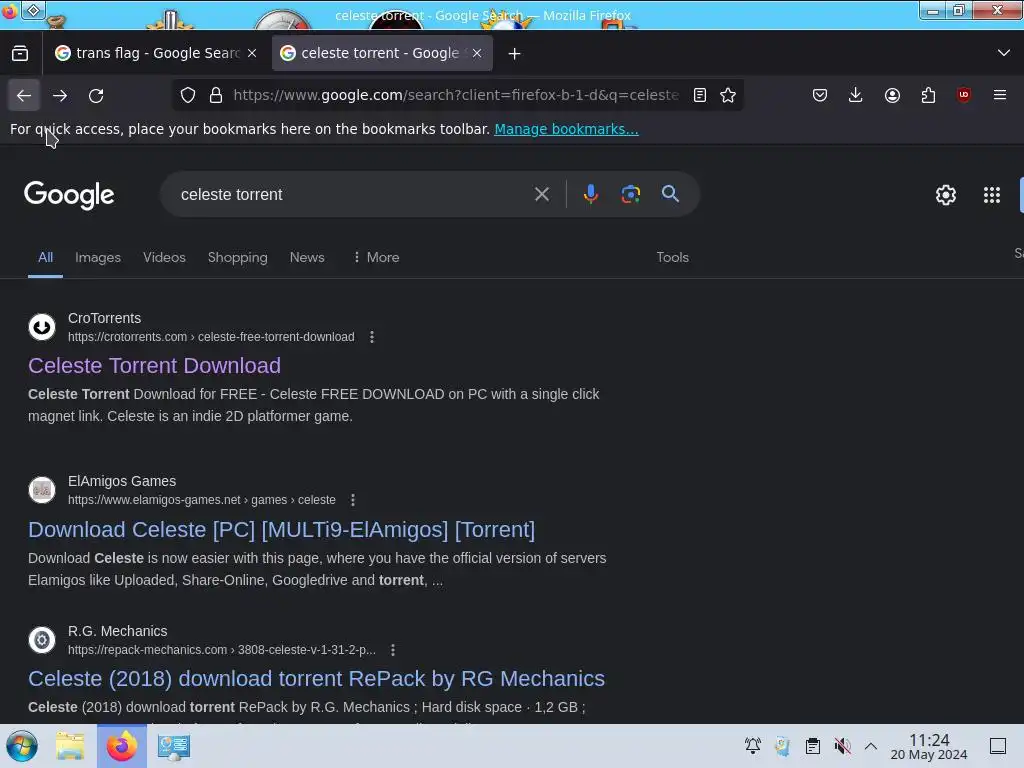Switch to 'trans flag - Google Search' tab
The image size is (1024, 768).
pos(157,53)
